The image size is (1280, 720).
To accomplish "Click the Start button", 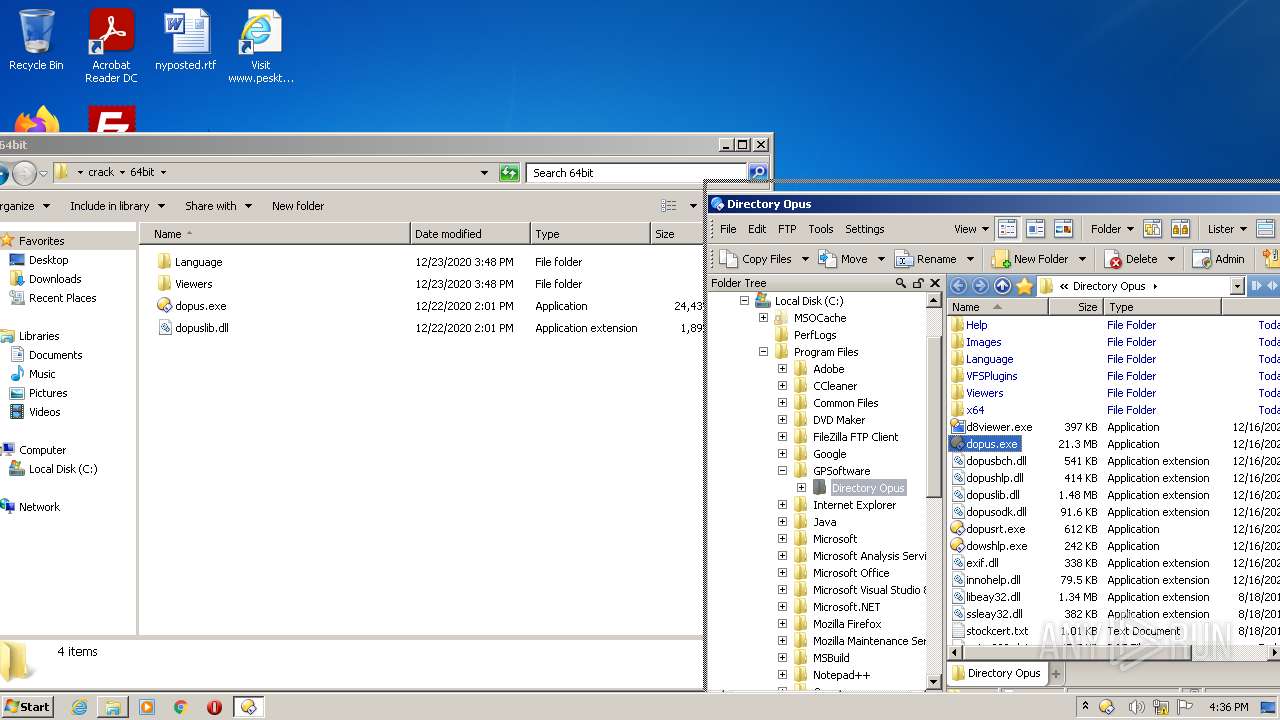I will (28, 707).
